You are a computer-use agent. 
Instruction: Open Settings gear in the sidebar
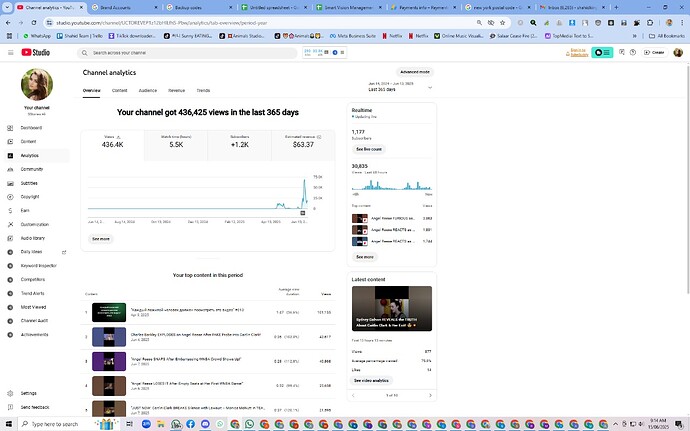coord(11,393)
